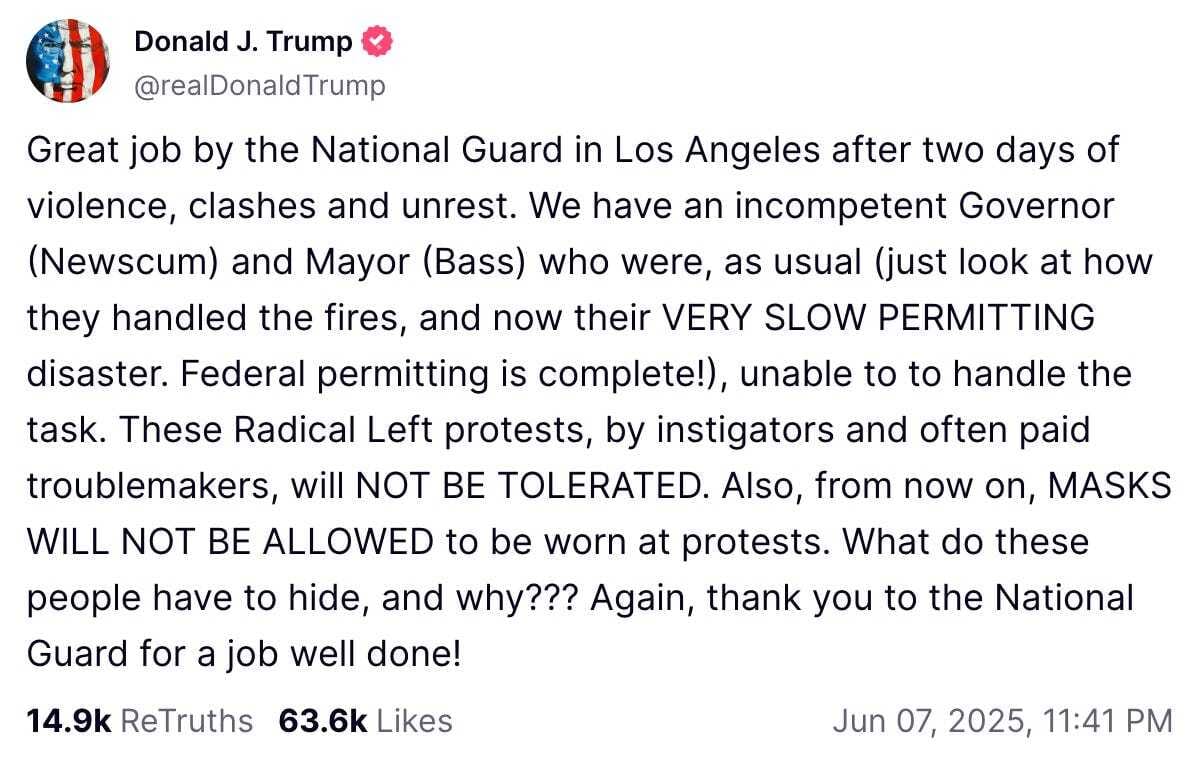
Task: Open the flag-painted profile avatar
Action: (67, 61)
